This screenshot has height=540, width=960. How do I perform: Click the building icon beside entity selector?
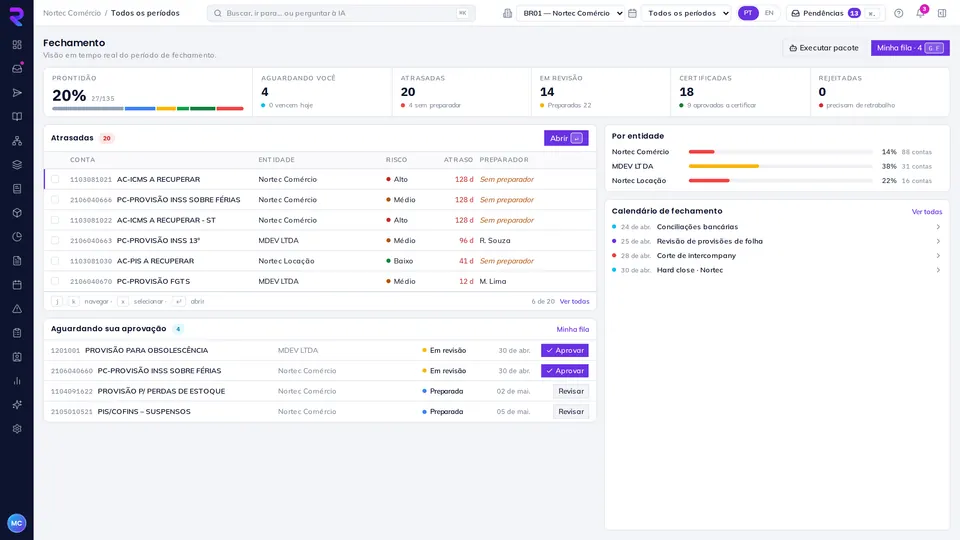pyautogui.click(x=508, y=13)
